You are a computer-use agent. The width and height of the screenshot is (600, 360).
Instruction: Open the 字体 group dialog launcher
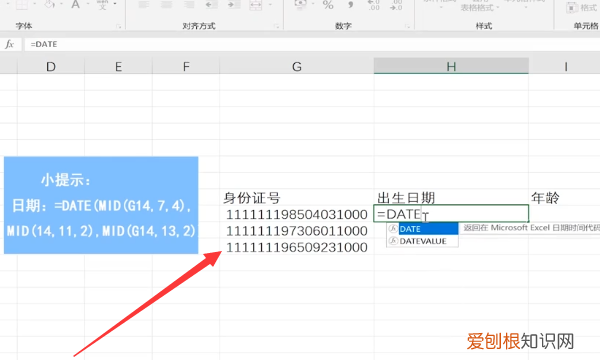(119, 26)
